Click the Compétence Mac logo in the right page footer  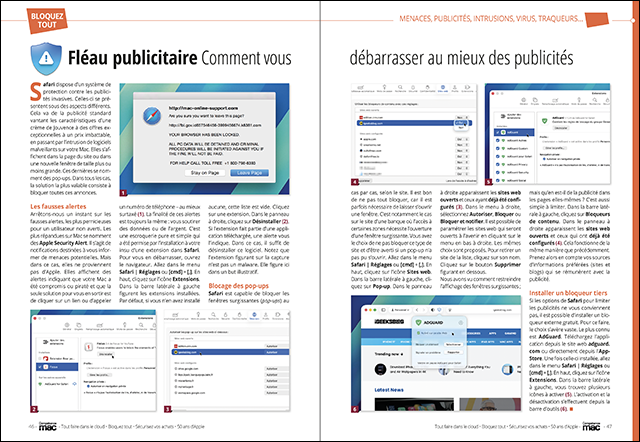tap(591, 426)
